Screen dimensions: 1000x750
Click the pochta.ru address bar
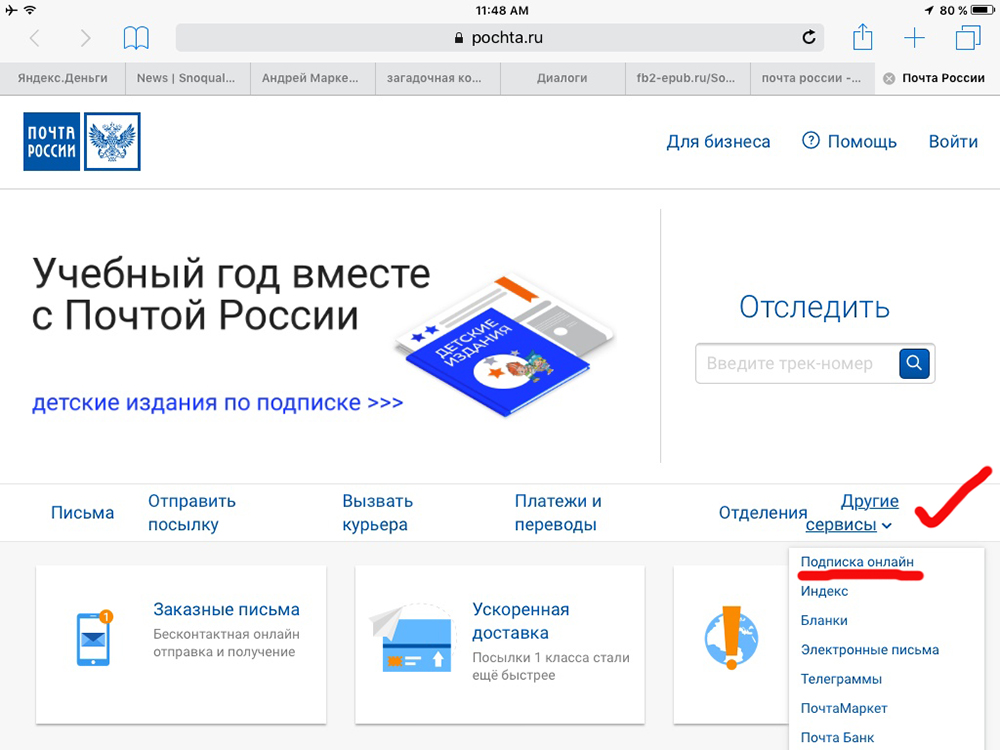click(x=499, y=38)
